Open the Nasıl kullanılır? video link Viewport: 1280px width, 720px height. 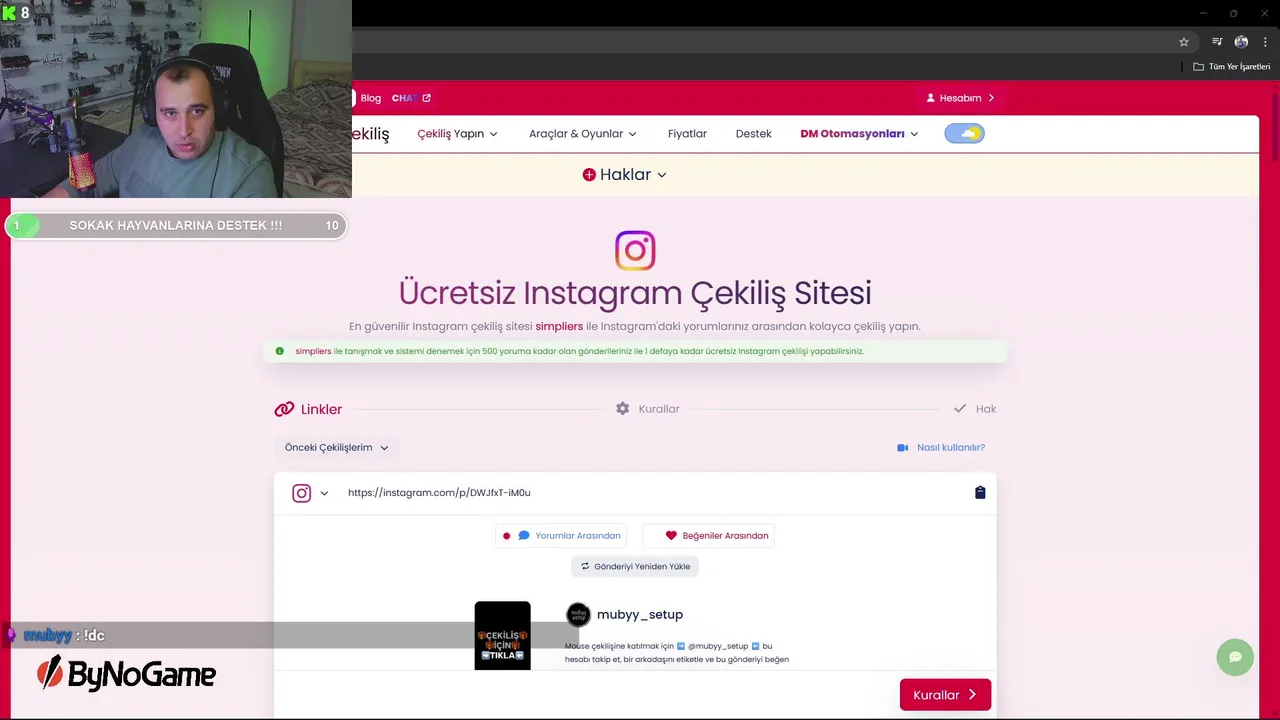click(x=941, y=448)
